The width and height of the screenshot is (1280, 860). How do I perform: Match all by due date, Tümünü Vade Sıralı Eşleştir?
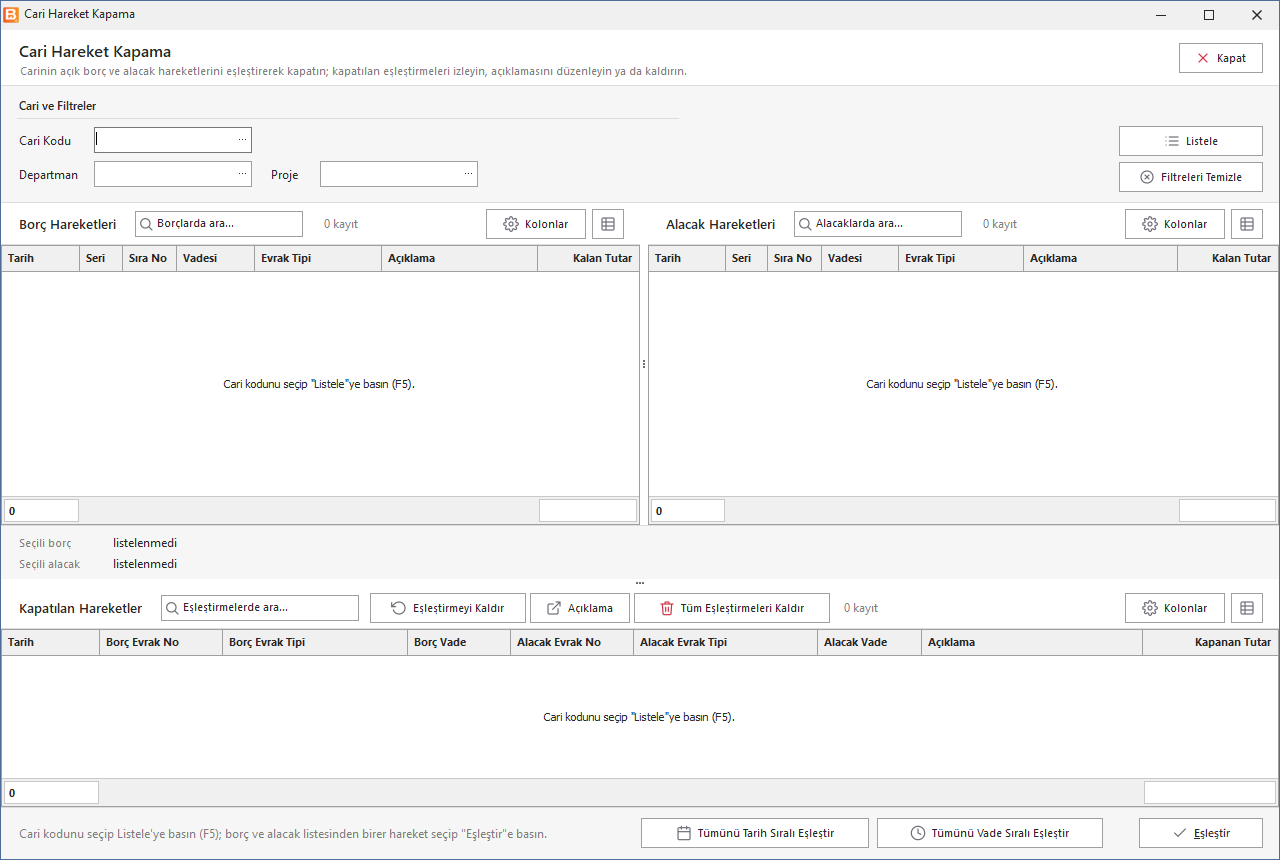click(990, 833)
